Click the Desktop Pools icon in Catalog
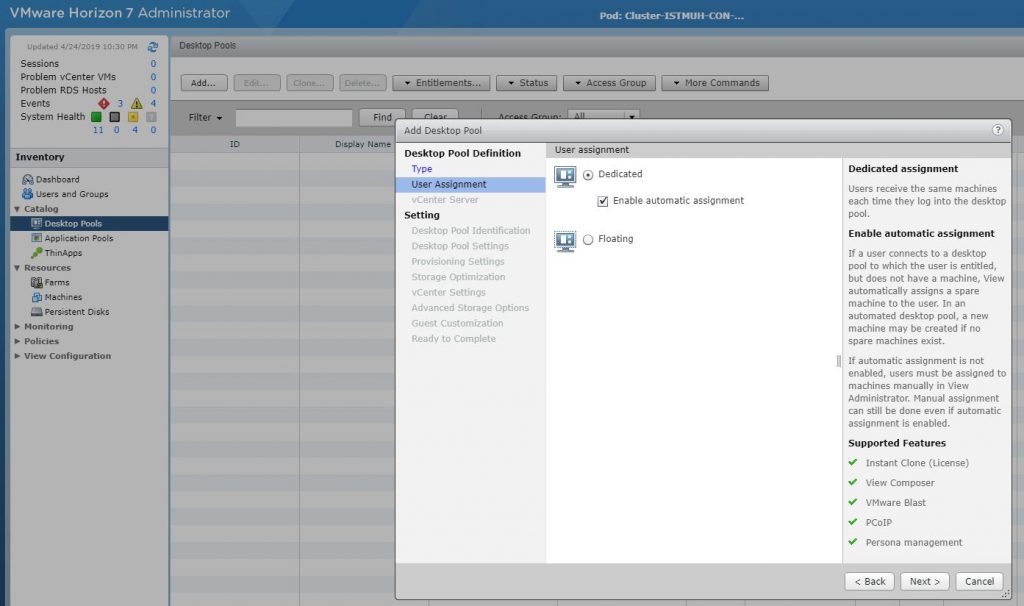Viewport: 1024px width, 606px height. [x=37, y=223]
